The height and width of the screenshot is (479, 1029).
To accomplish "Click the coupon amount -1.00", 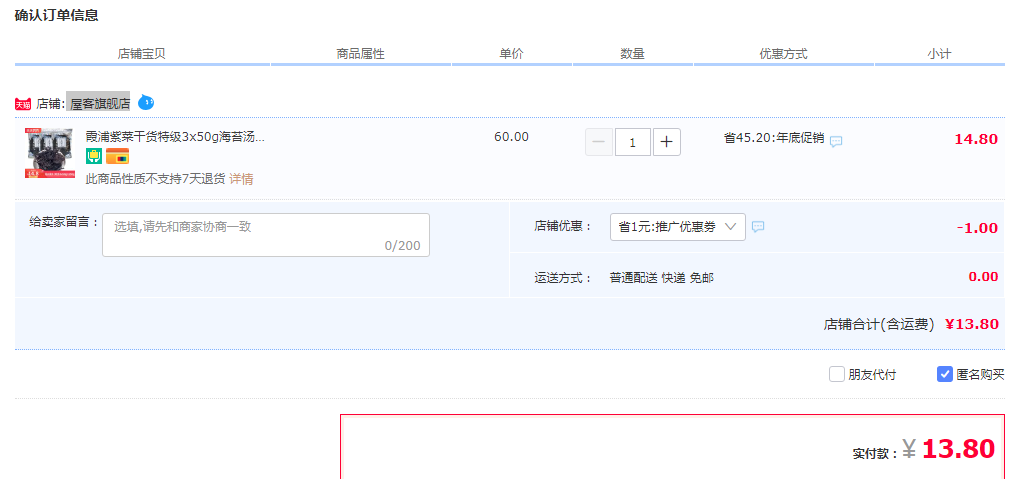I will point(977,228).
